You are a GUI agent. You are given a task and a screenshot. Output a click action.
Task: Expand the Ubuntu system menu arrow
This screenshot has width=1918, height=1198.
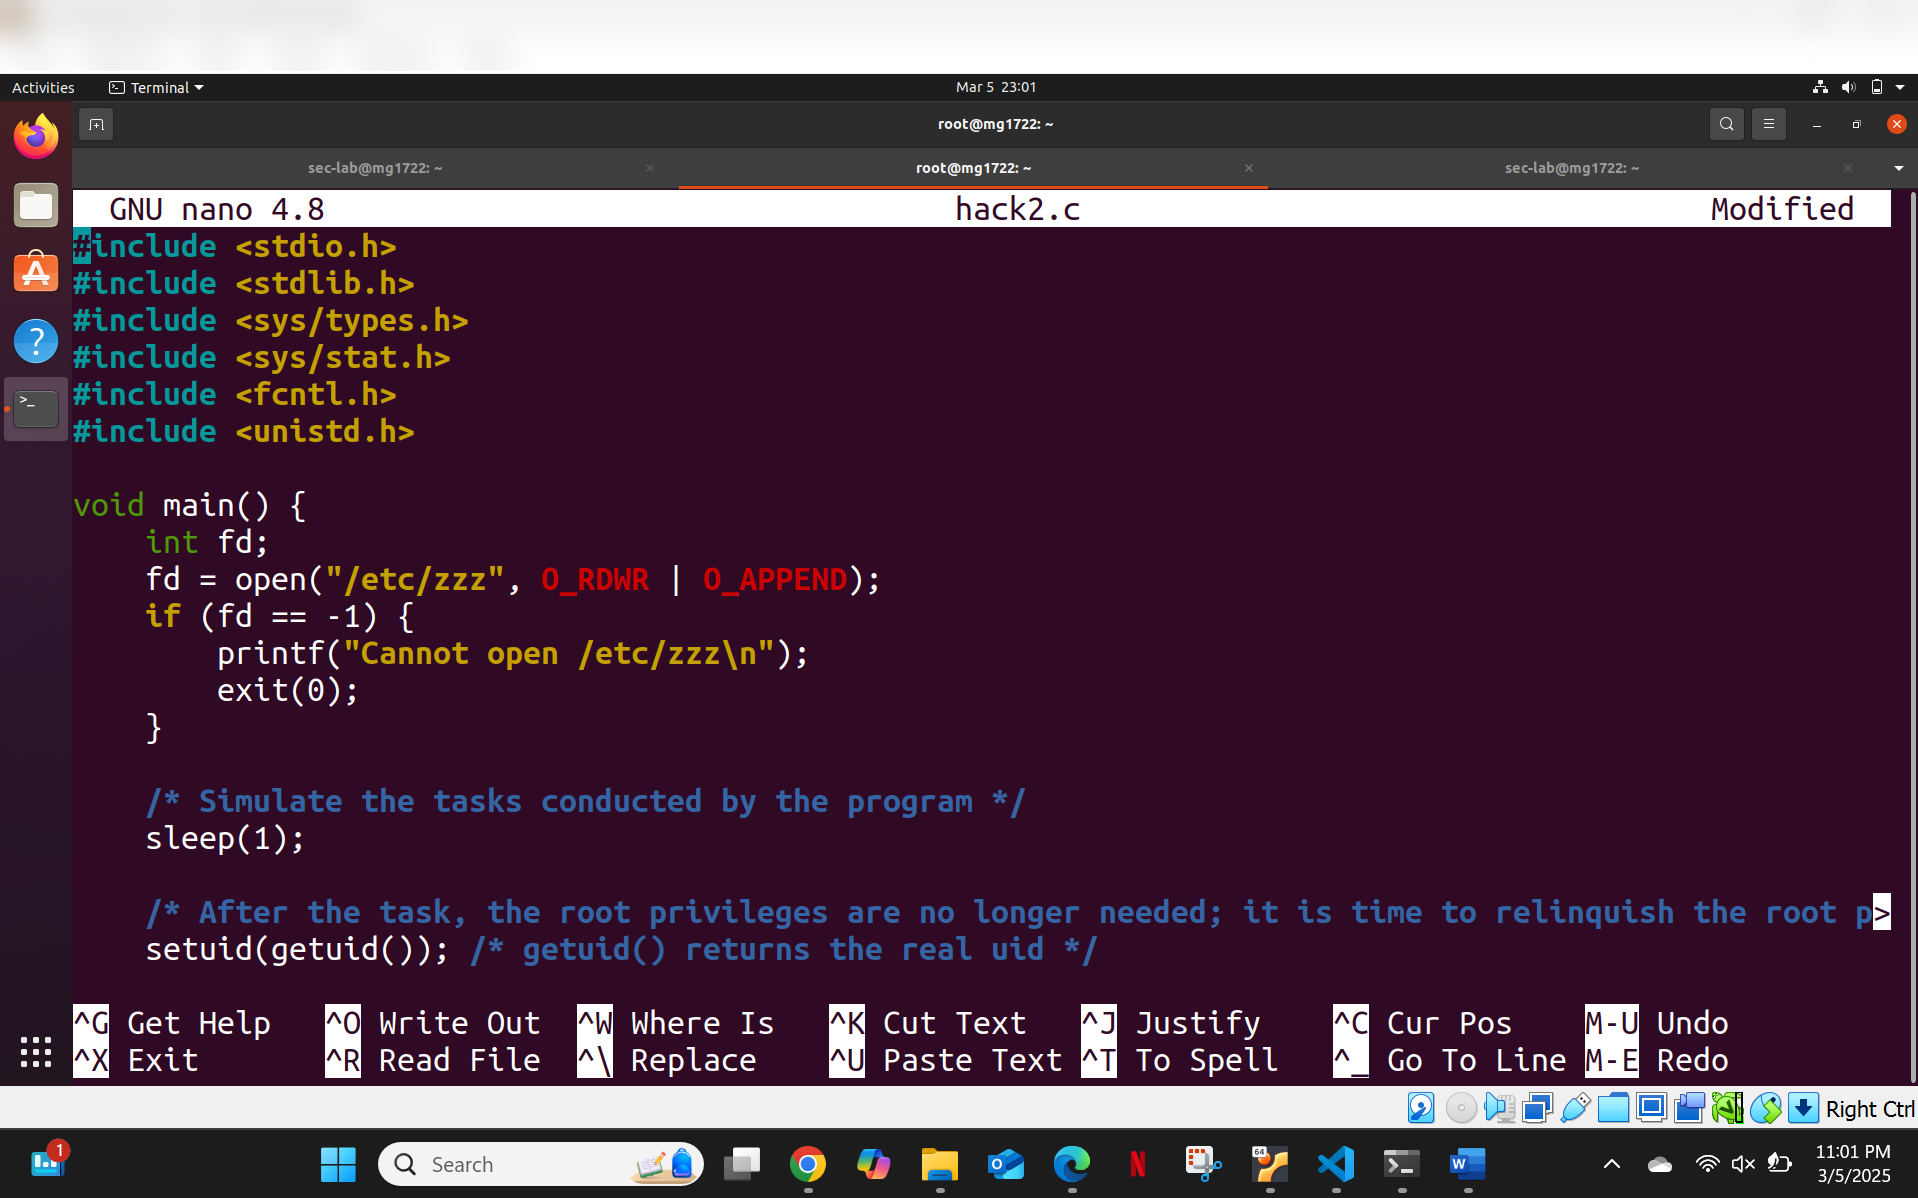tap(1900, 87)
